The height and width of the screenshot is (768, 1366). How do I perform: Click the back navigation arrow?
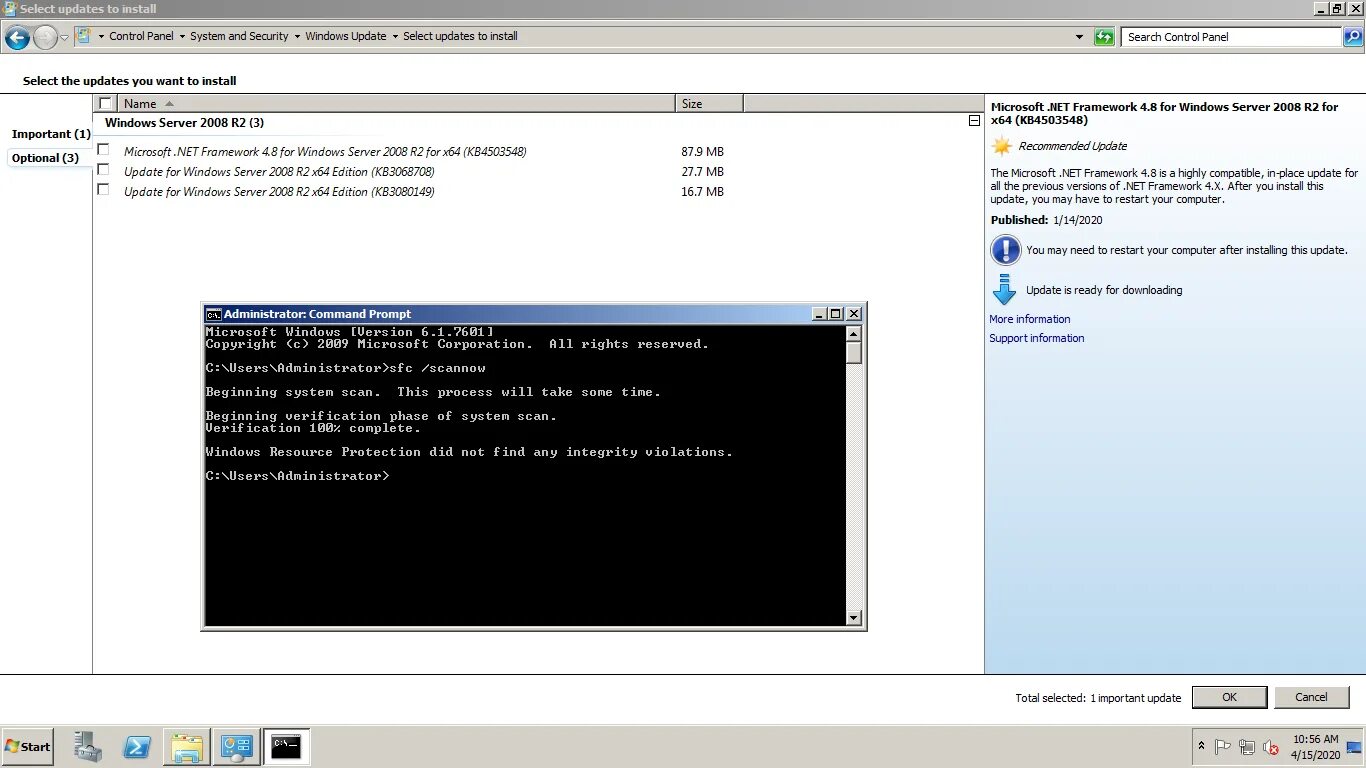point(16,37)
